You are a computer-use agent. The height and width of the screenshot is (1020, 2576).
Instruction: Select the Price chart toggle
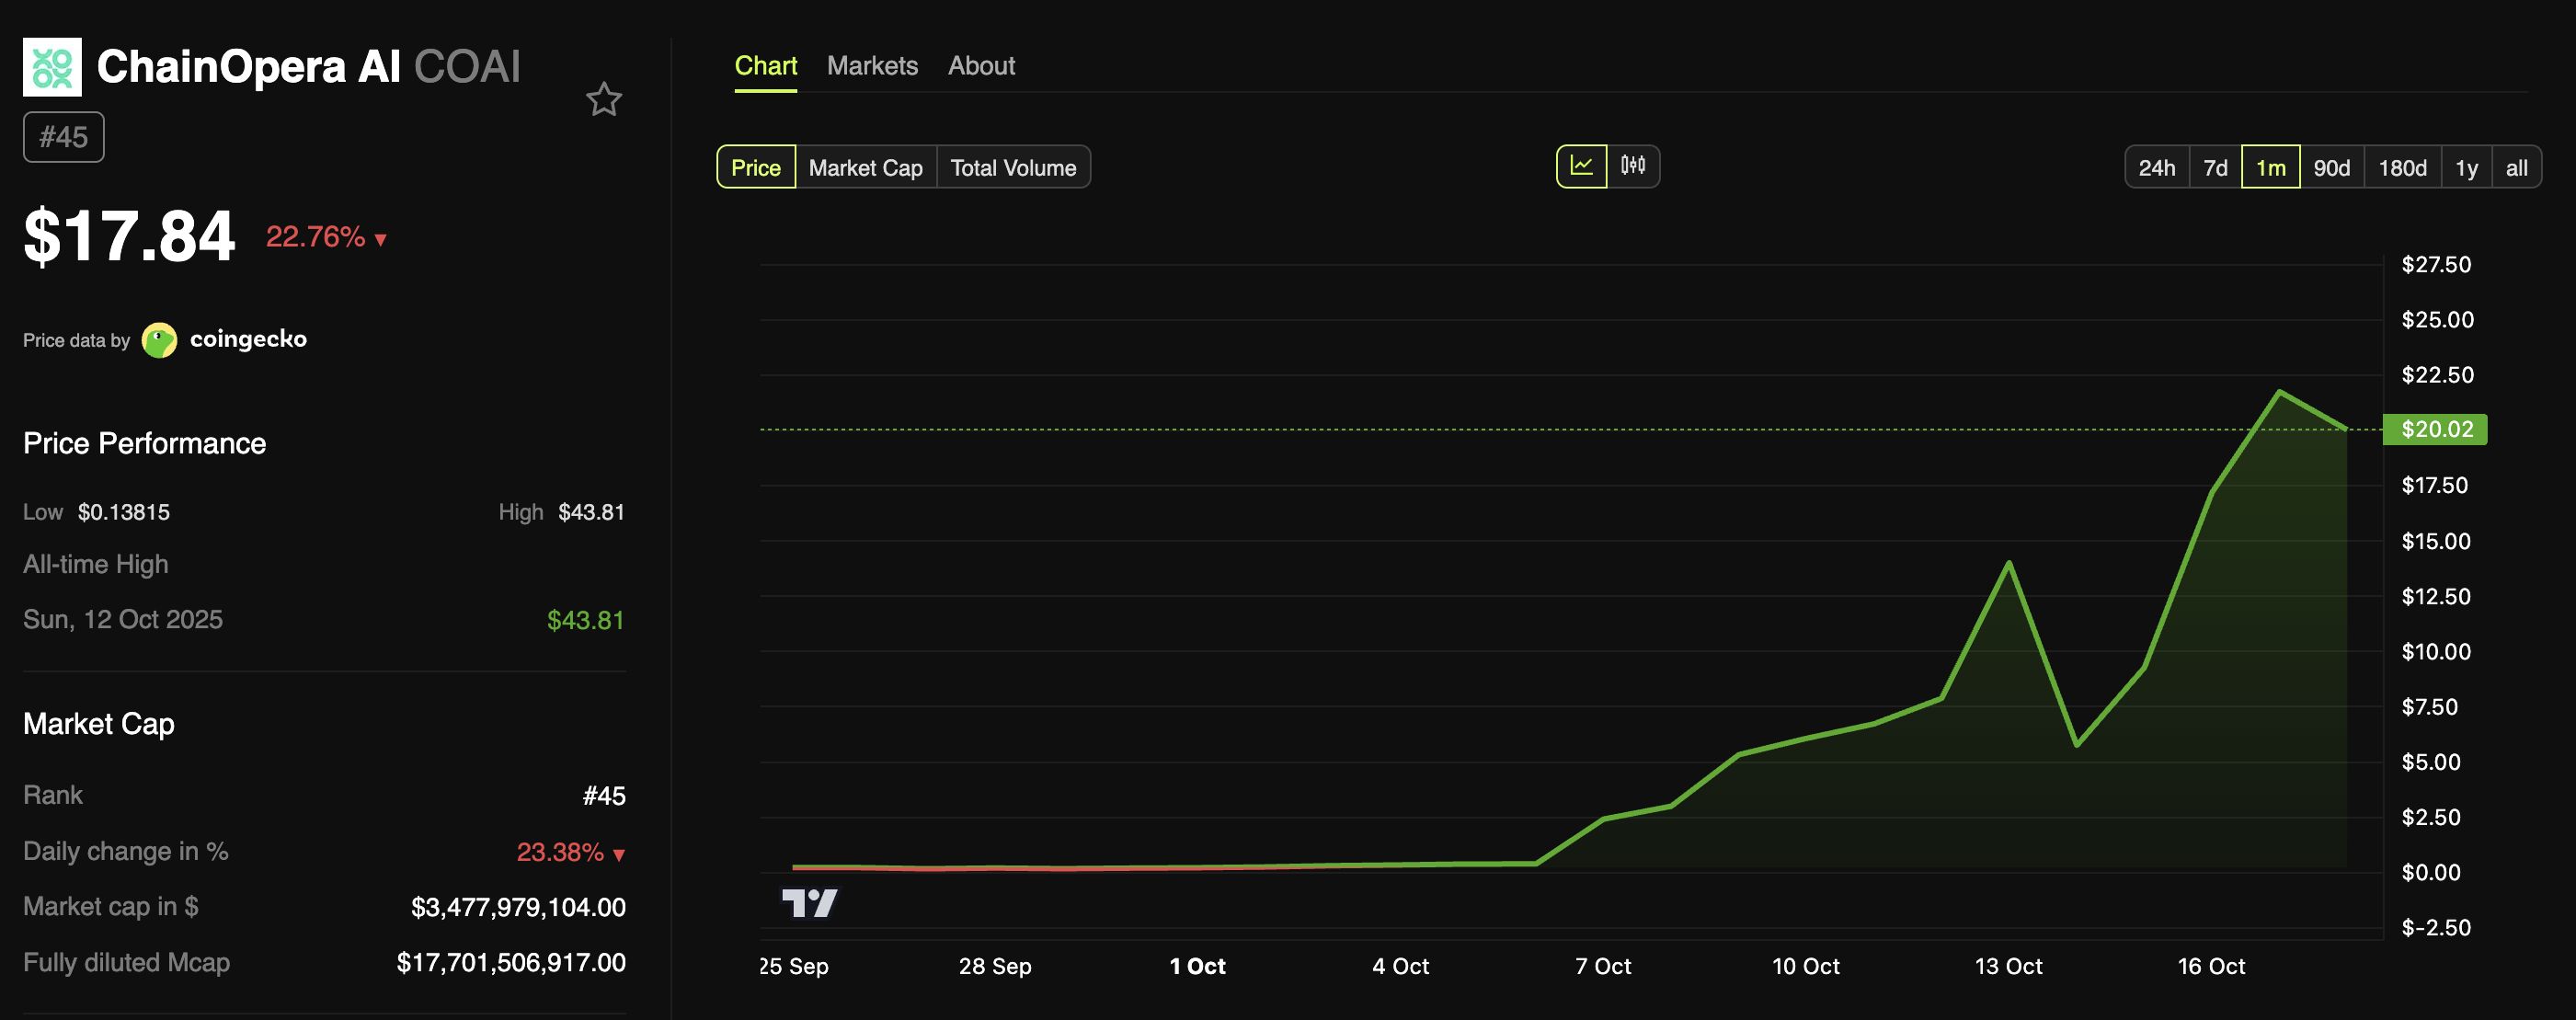(x=755, y=167)
